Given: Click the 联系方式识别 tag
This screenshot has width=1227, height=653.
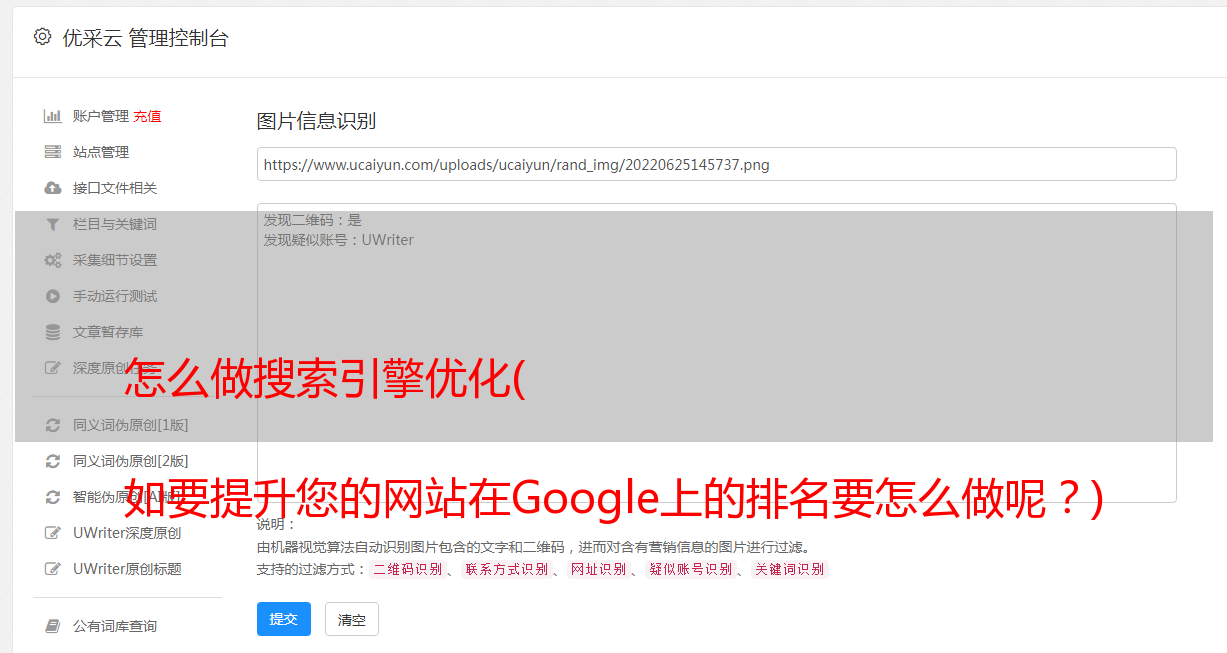Looking at the screenshot, I should [x=506, y=569].
